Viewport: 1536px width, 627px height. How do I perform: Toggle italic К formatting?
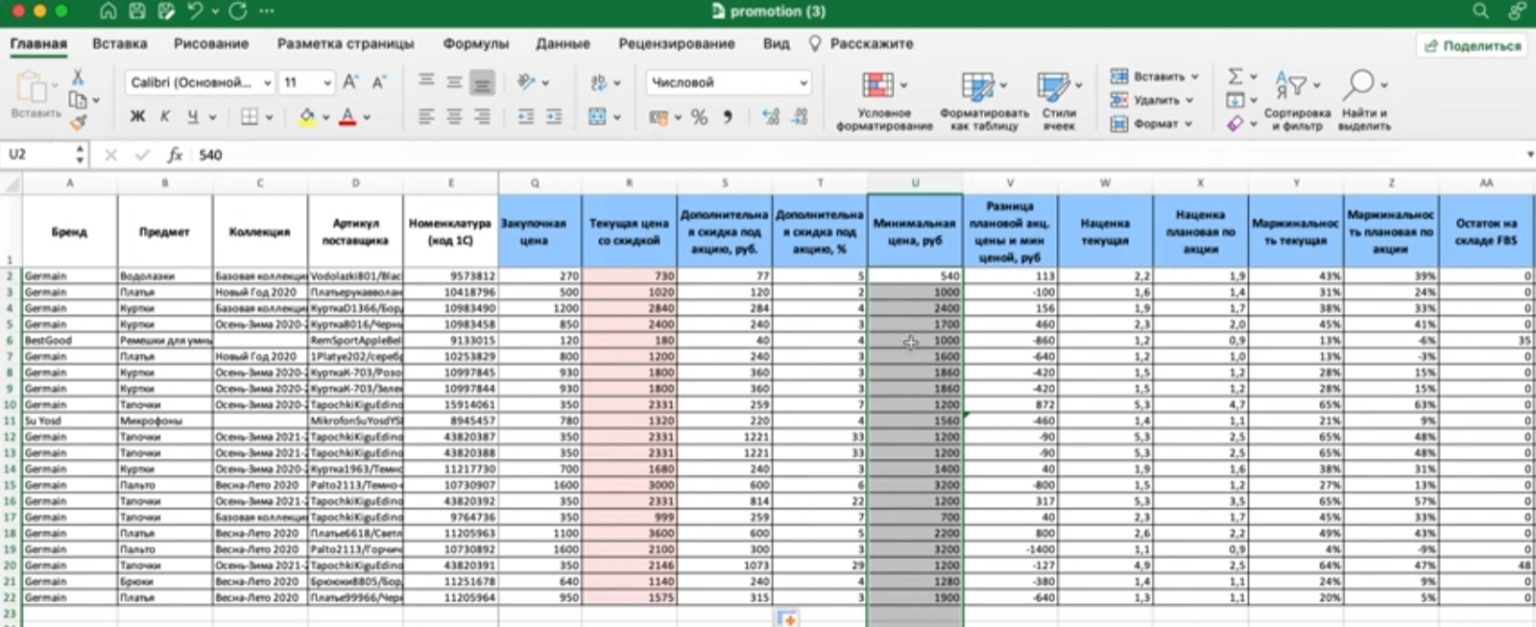coord(165,117)
